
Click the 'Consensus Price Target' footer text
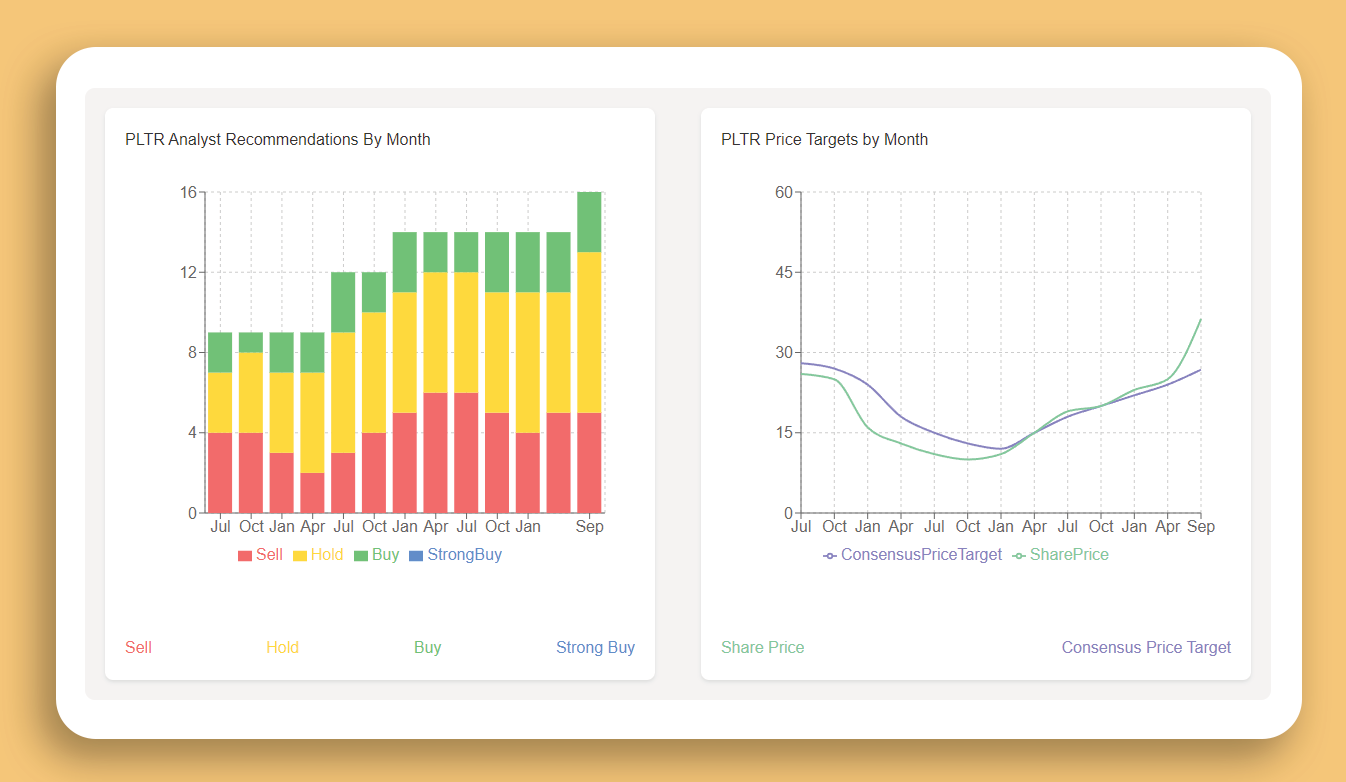coord(1146,647)
